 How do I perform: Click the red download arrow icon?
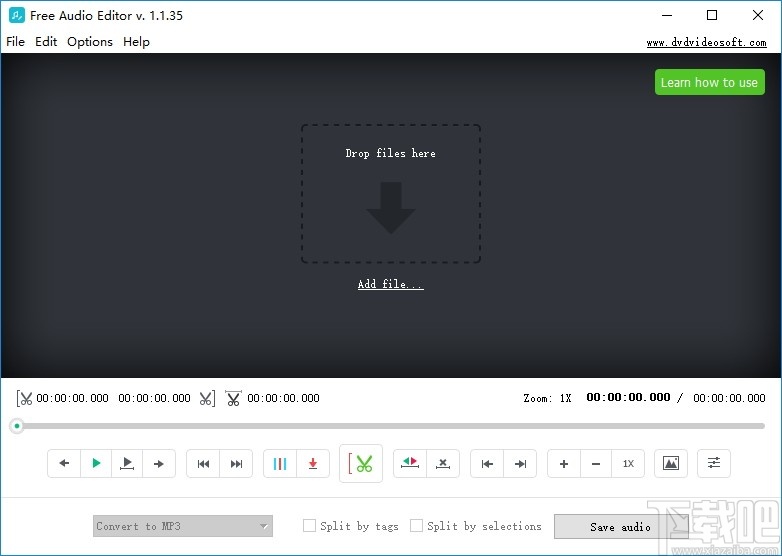point(313,463)
